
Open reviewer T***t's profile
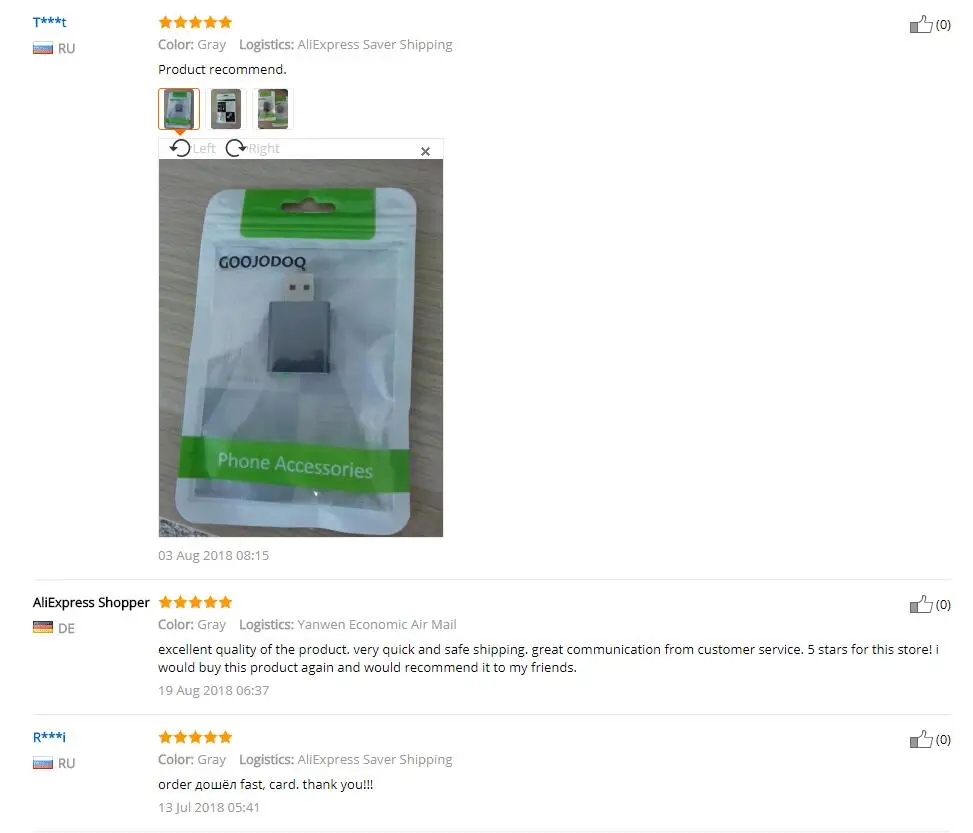[50, 22]
